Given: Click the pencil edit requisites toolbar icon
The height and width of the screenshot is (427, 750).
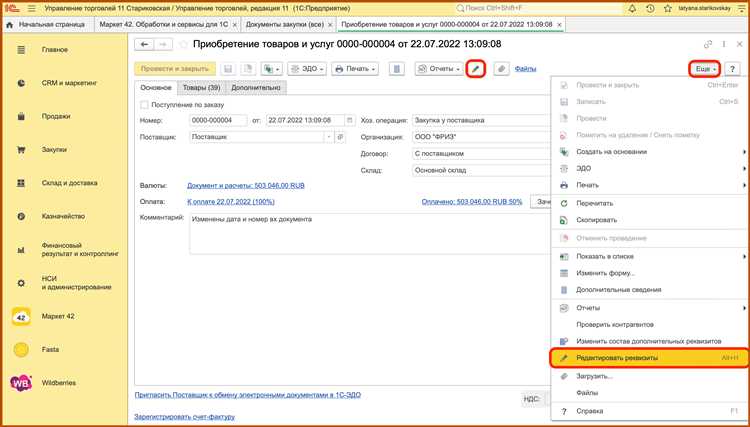Looking at the screenshot, I should coord(477,69).
